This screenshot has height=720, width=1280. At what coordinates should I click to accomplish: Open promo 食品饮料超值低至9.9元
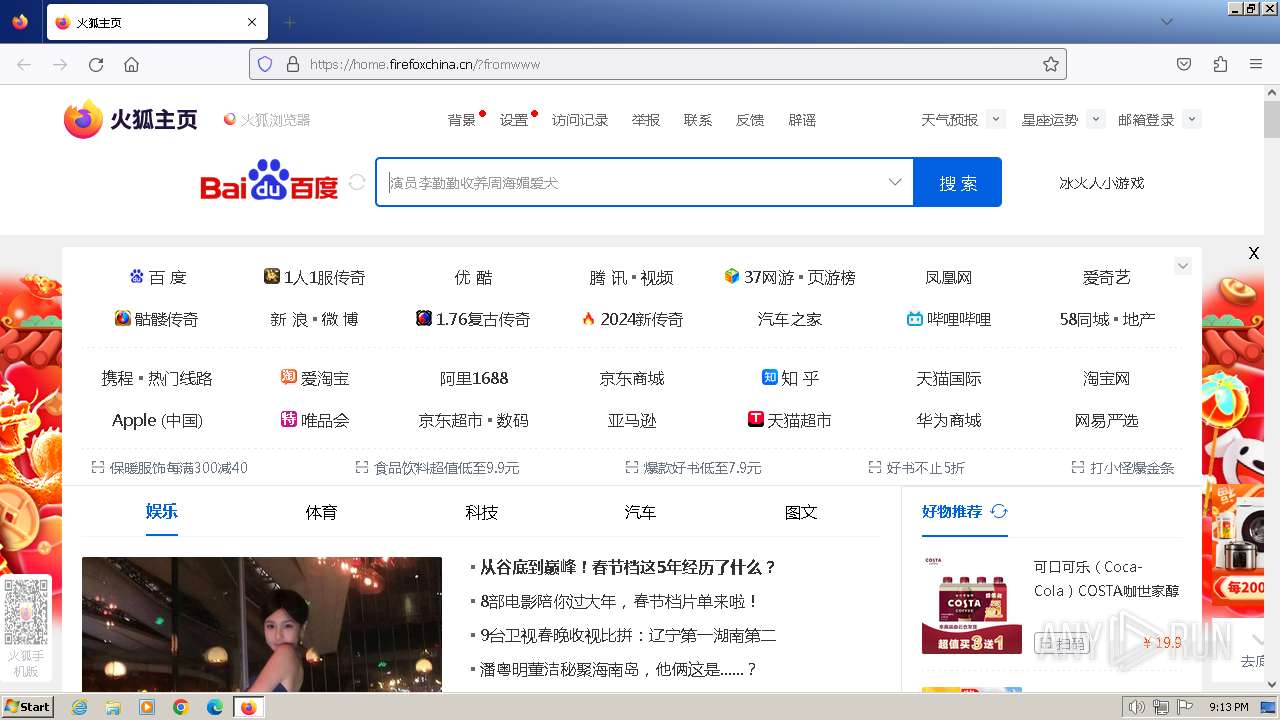pos(437,468)
